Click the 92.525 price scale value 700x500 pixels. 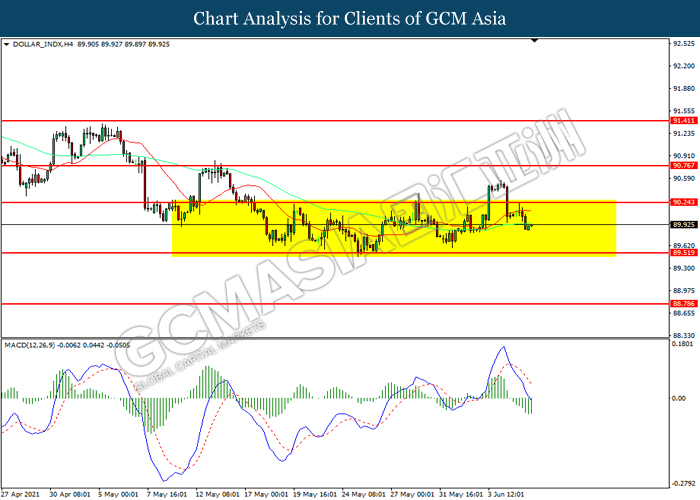(x=683, y=44)
